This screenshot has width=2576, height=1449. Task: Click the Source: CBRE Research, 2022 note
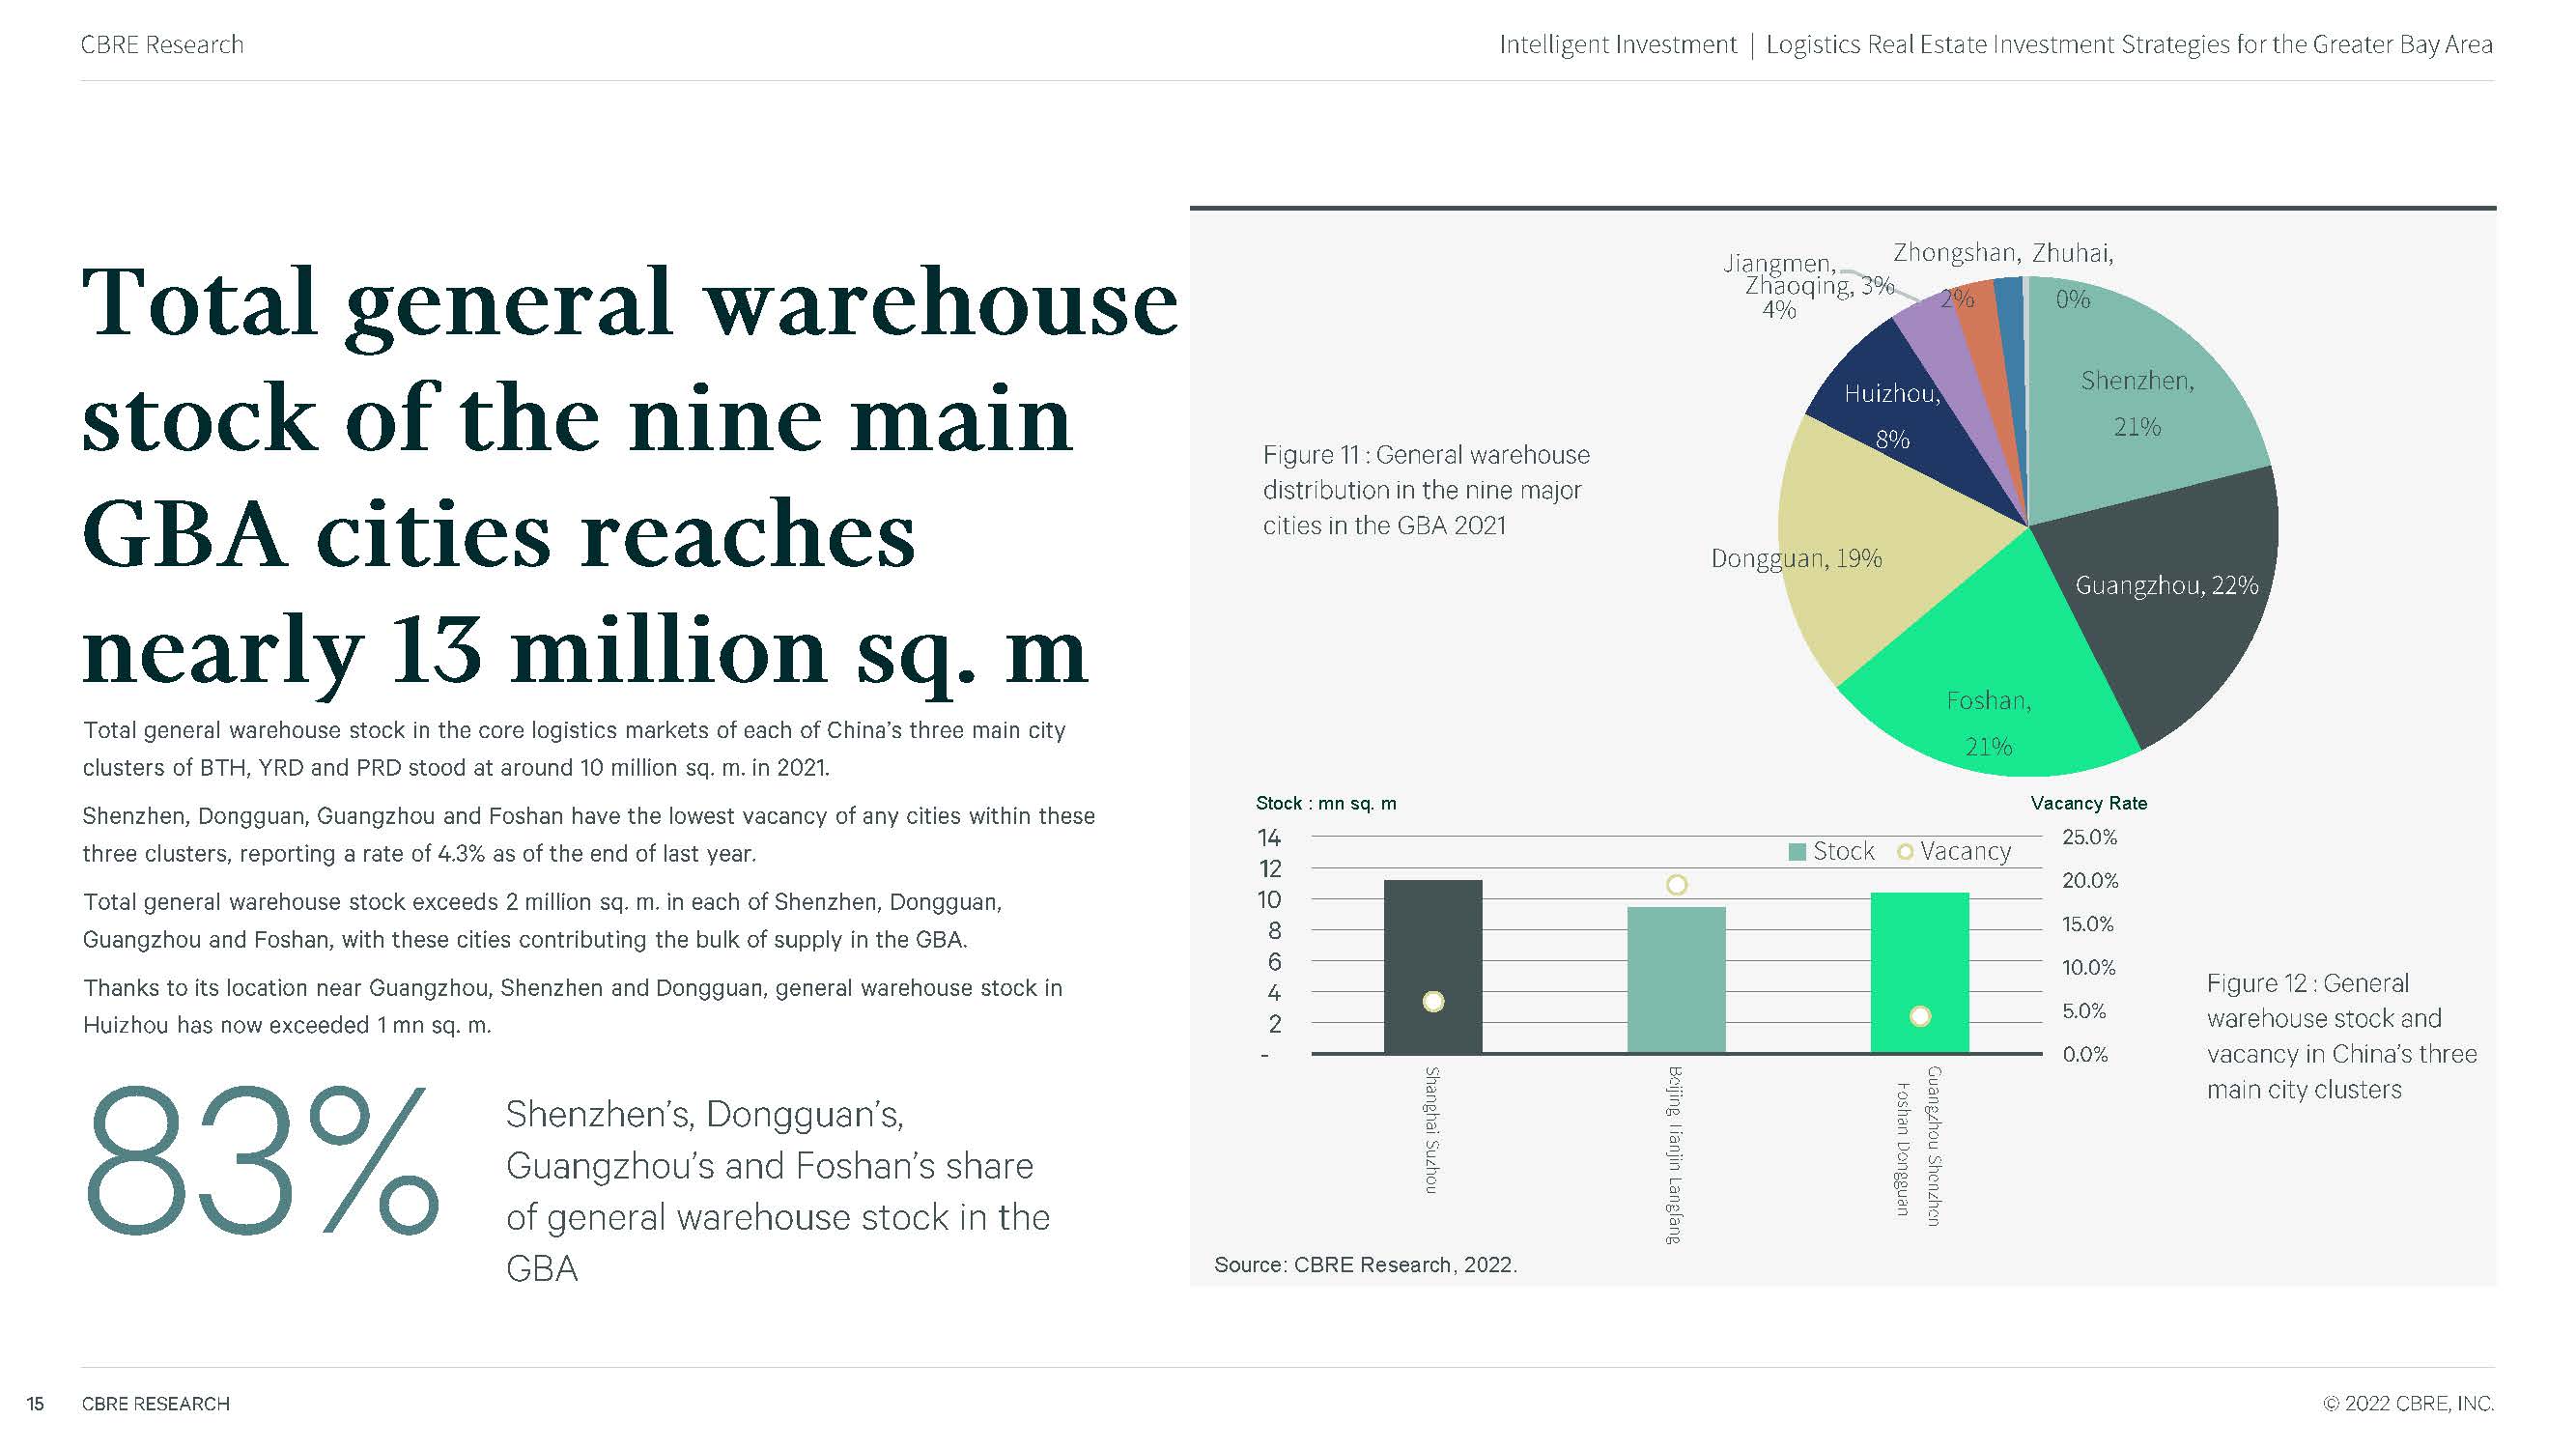[1365, 1264]
